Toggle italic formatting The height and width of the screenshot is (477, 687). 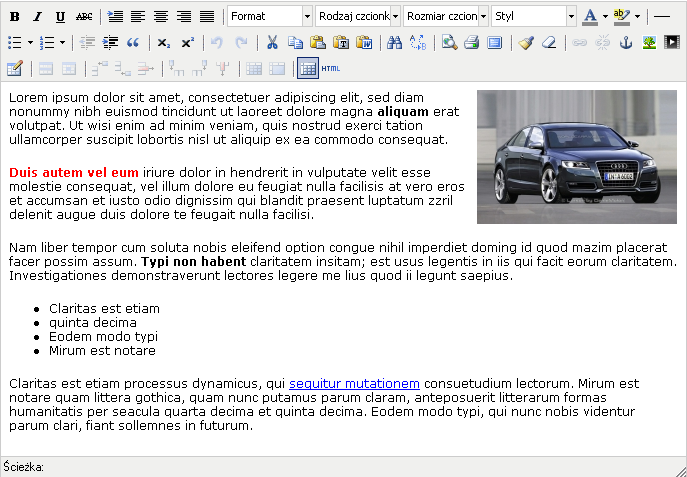coord(38,17)
